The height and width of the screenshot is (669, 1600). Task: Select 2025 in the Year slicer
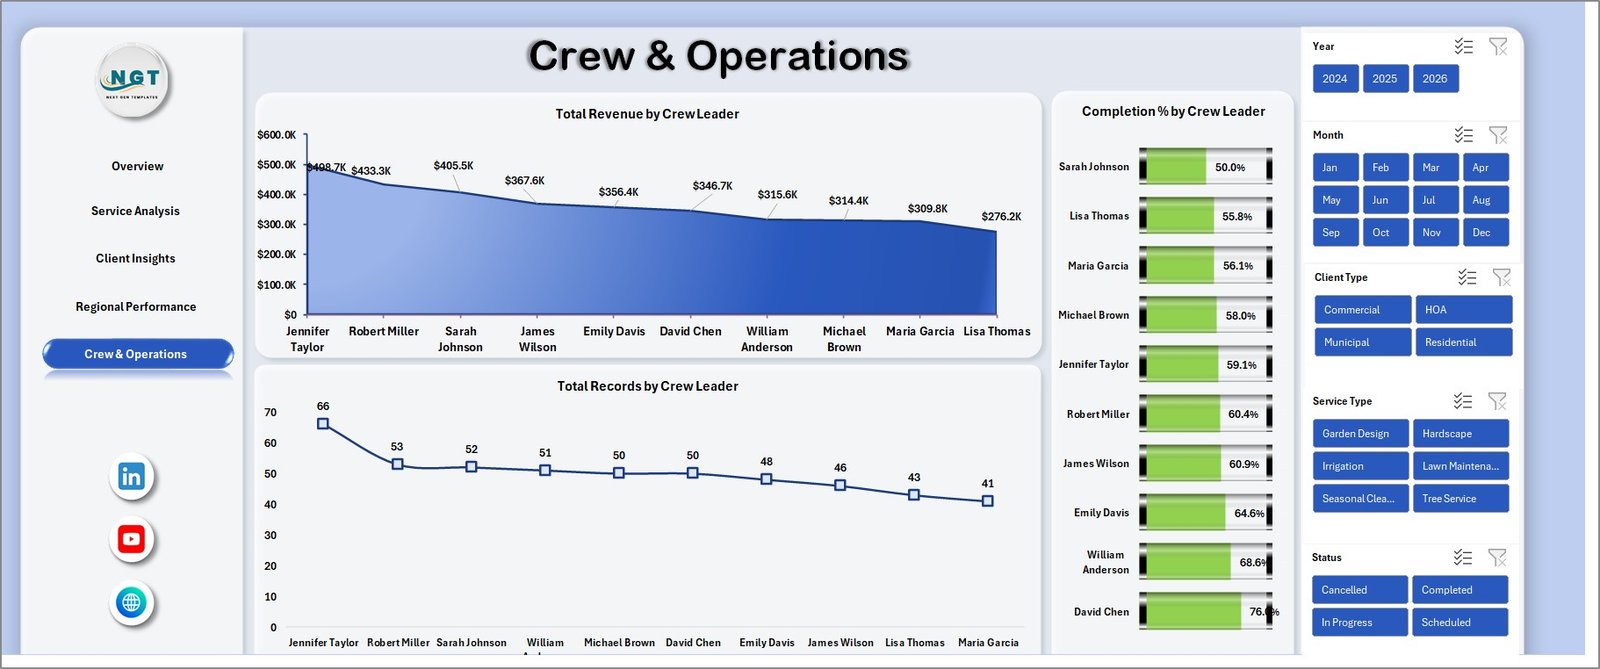pyautogui.click(x=1384, y=79)
